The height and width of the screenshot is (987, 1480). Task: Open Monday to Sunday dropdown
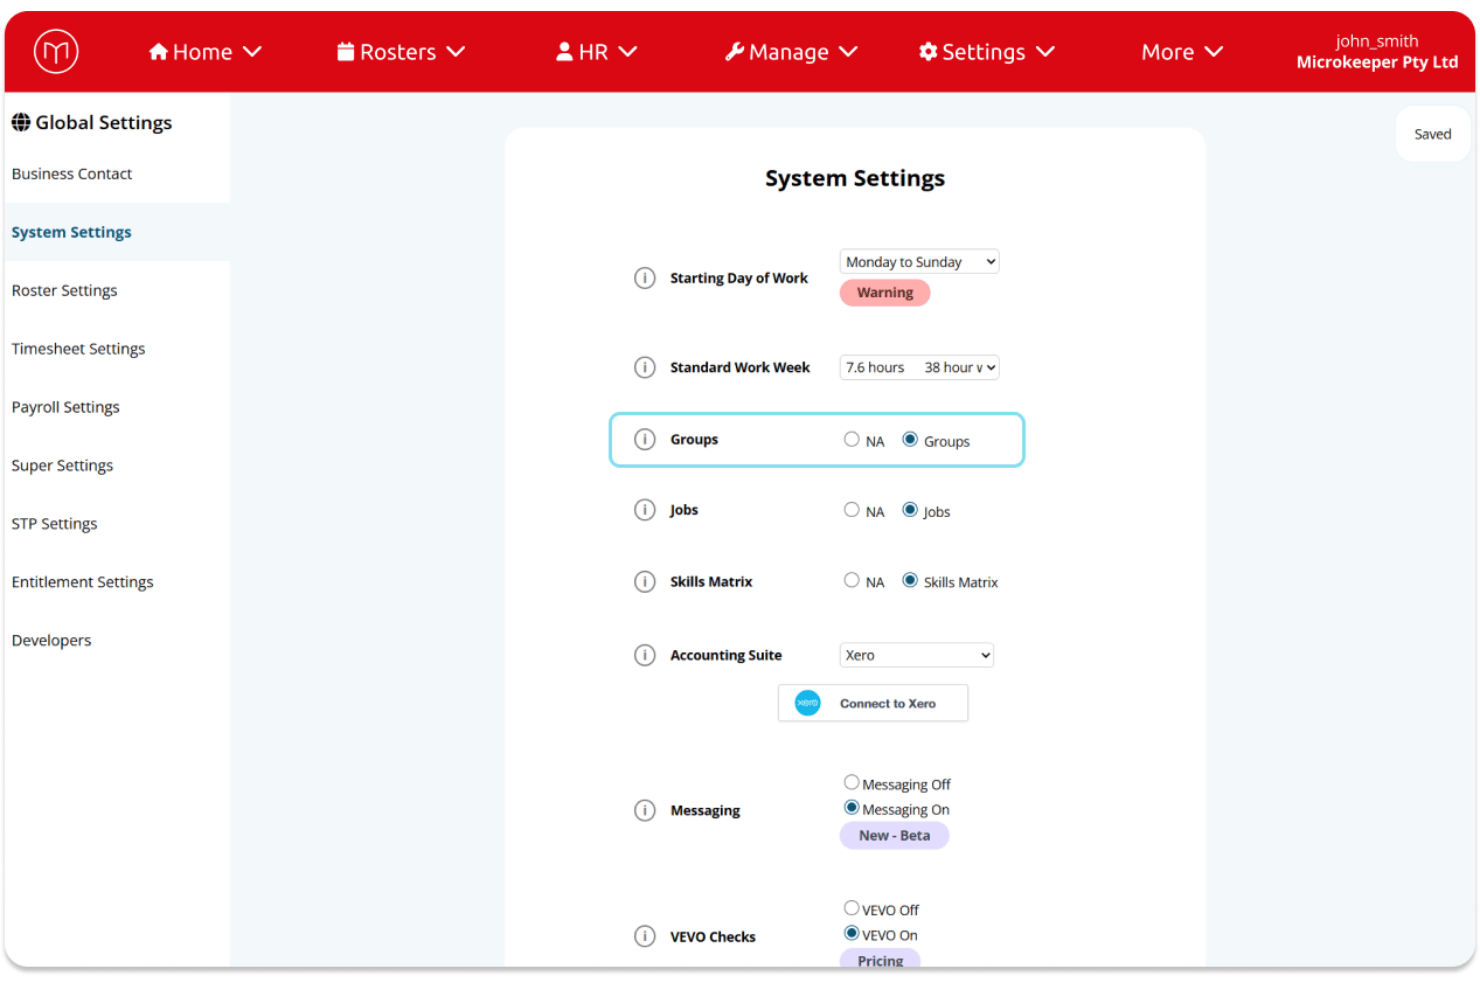point(919,262)
